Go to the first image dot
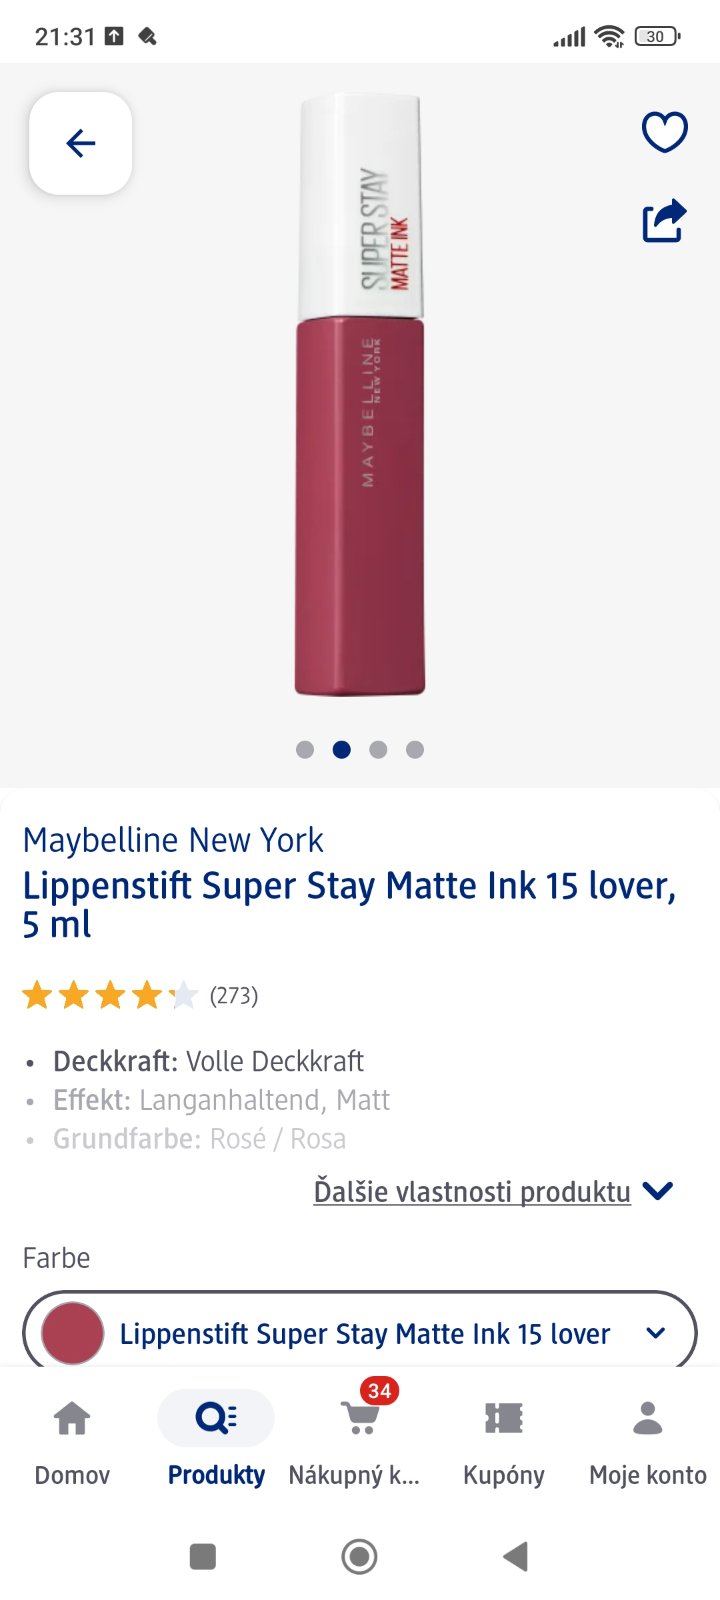Viewport: 720px width, 1600px height. point(305,750)
